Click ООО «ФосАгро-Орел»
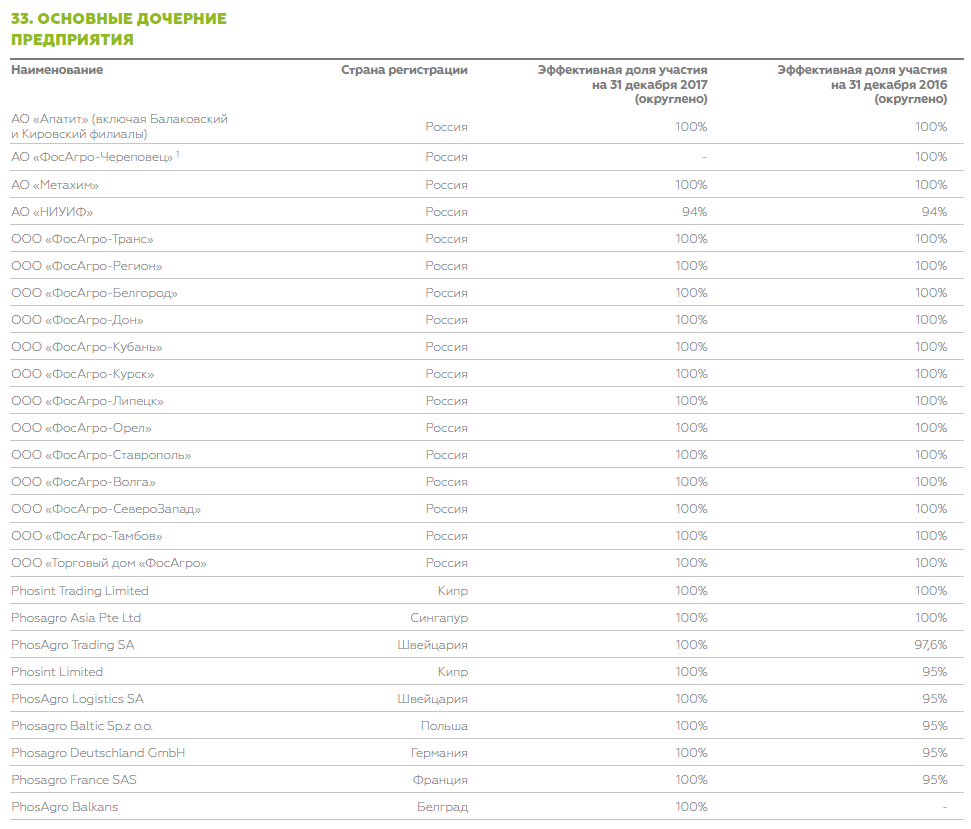Viewport: 971px width, 829px height. [x=81, y=428]
